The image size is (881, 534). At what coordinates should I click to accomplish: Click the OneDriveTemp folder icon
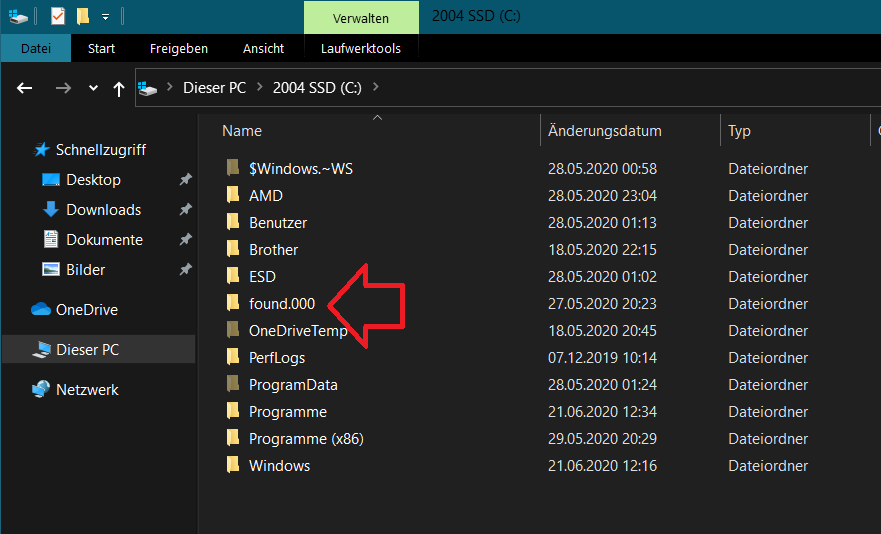(233, 329)
